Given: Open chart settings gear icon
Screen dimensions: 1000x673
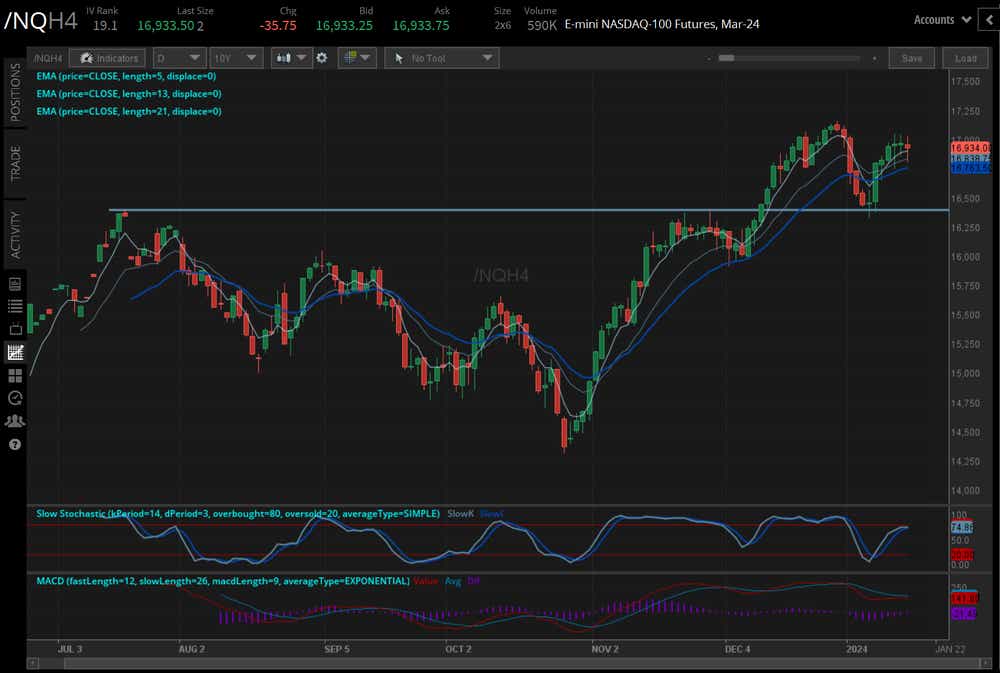Looking at the screenshot, I should (x=322, y=58).
